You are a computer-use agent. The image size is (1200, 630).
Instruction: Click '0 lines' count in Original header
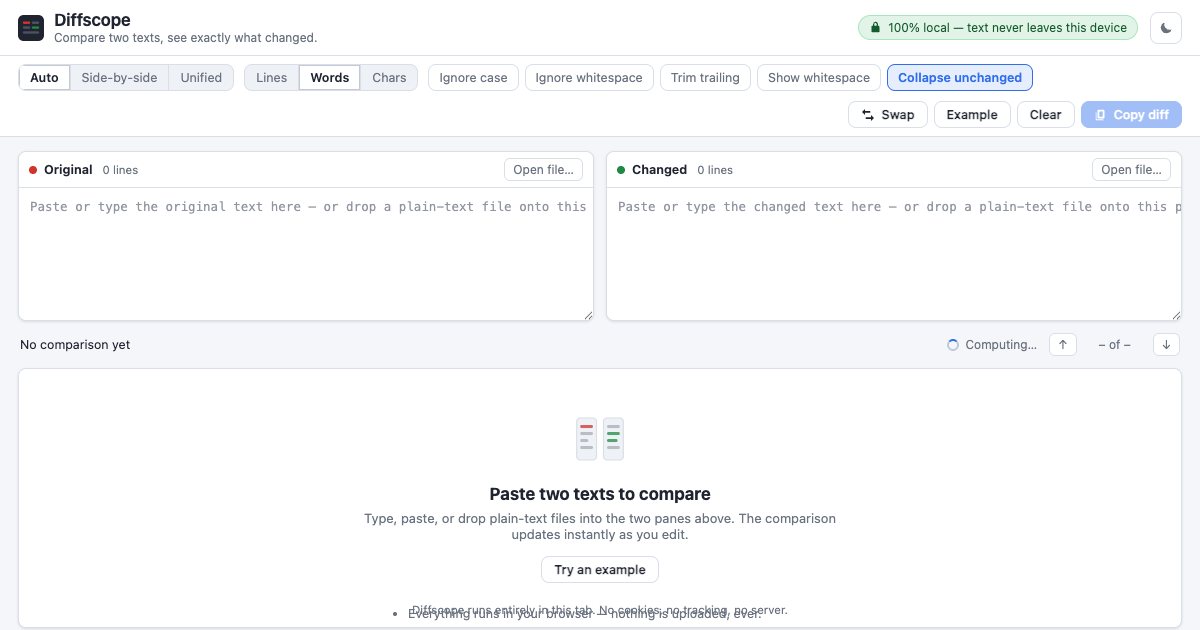120,170
